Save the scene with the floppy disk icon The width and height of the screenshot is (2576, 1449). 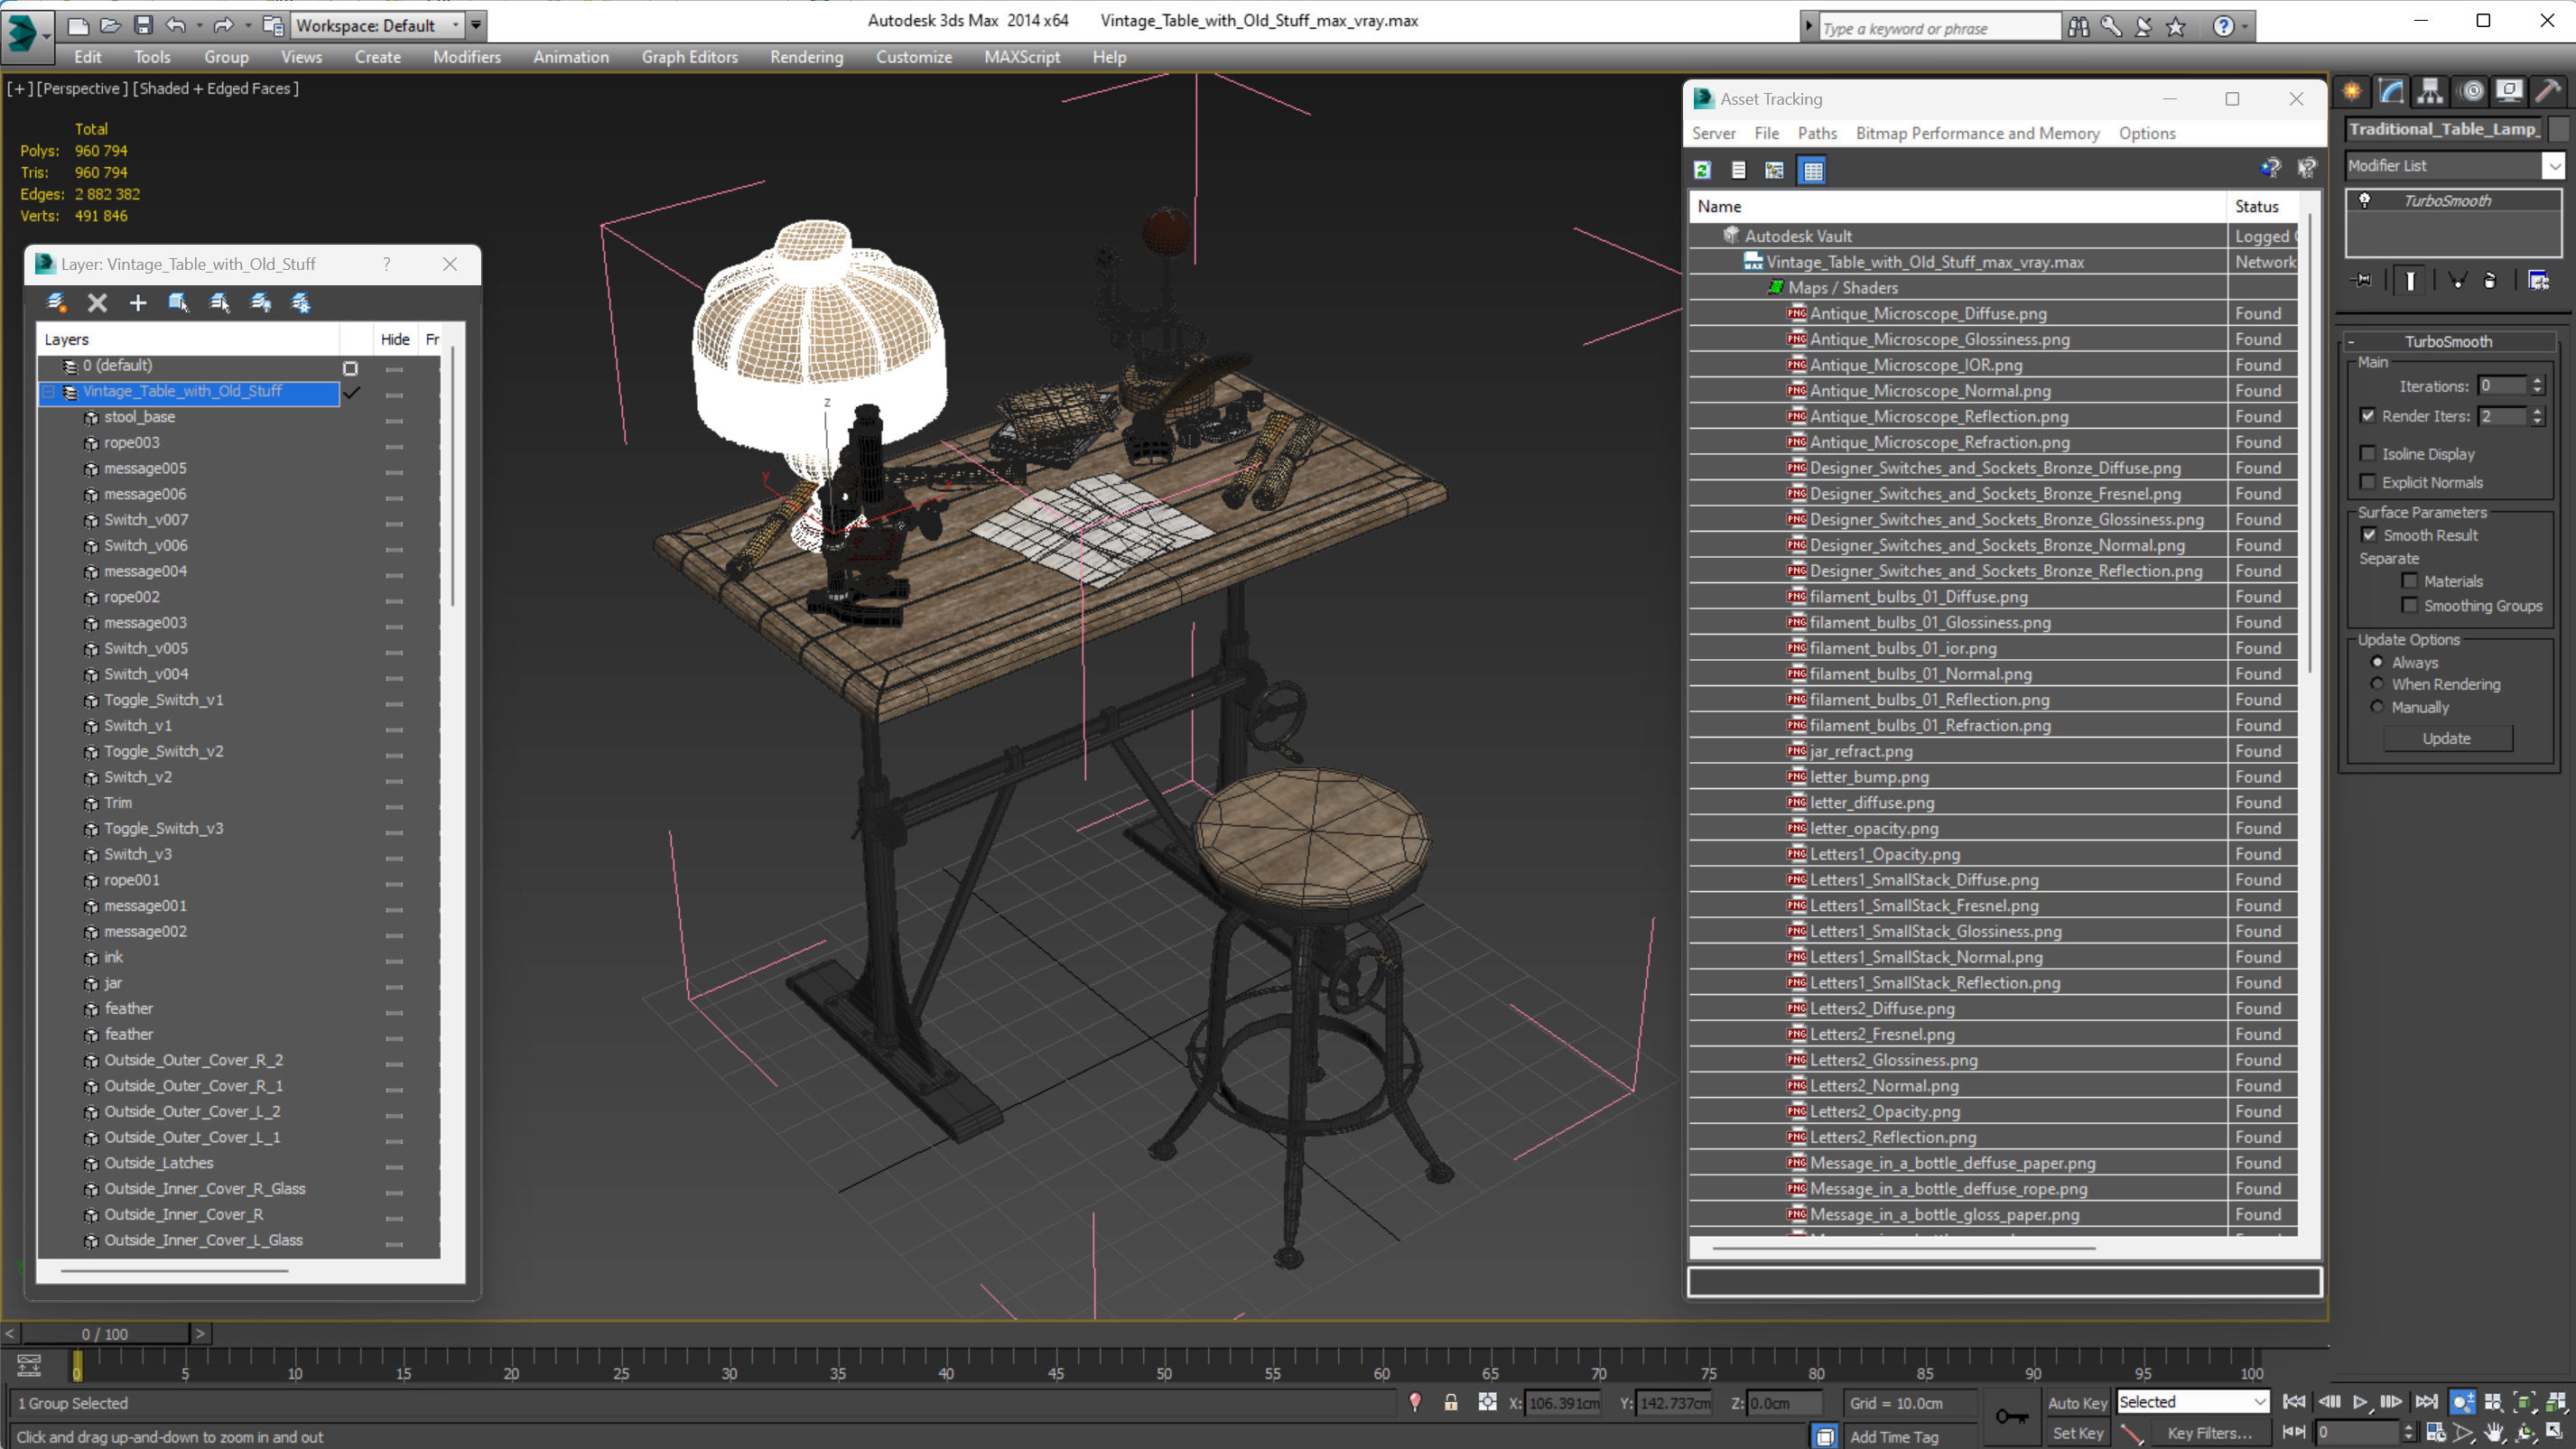pos(143,25)
